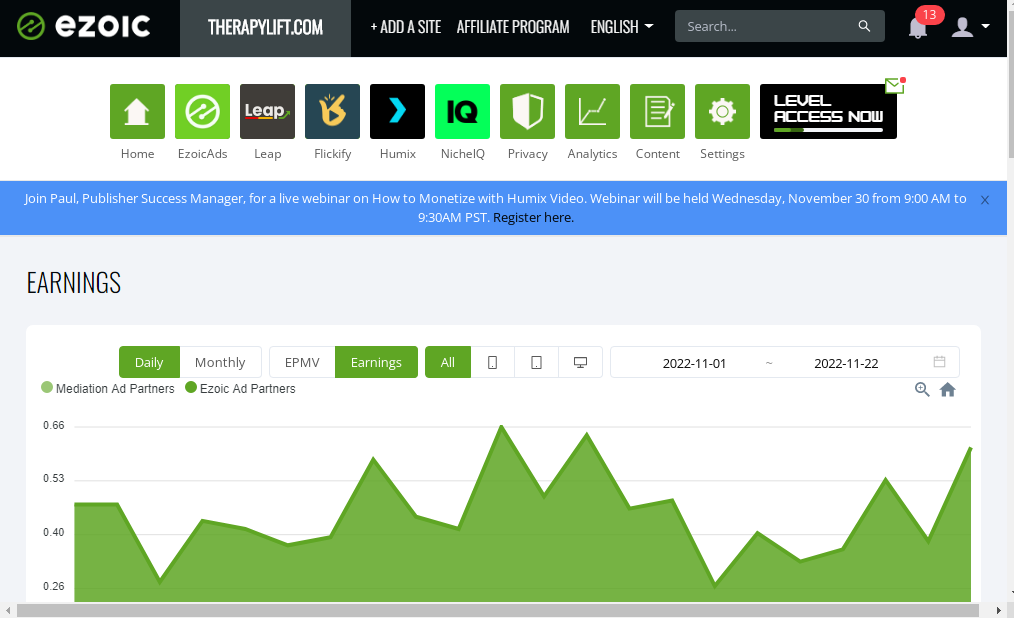The width and height of the screenshot is (1014, 618).
Task: Switch chart to Monthly view
Action: 220,362
